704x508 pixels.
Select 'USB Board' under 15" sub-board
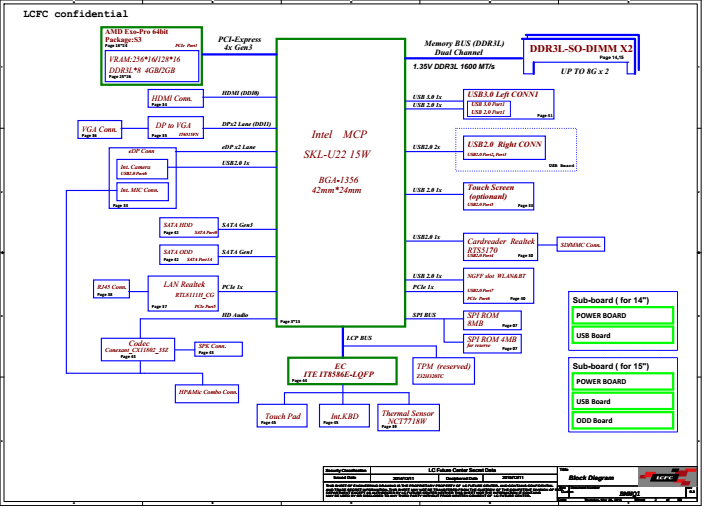(x=623, y=402)
